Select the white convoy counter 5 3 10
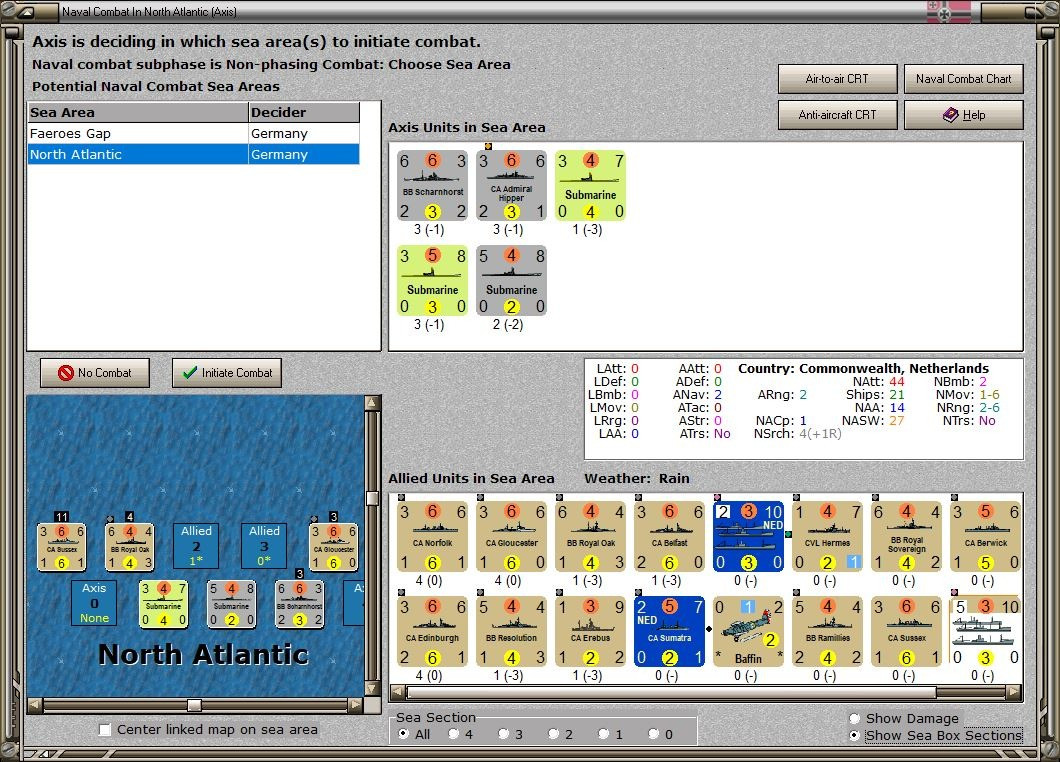 point(986,632)
